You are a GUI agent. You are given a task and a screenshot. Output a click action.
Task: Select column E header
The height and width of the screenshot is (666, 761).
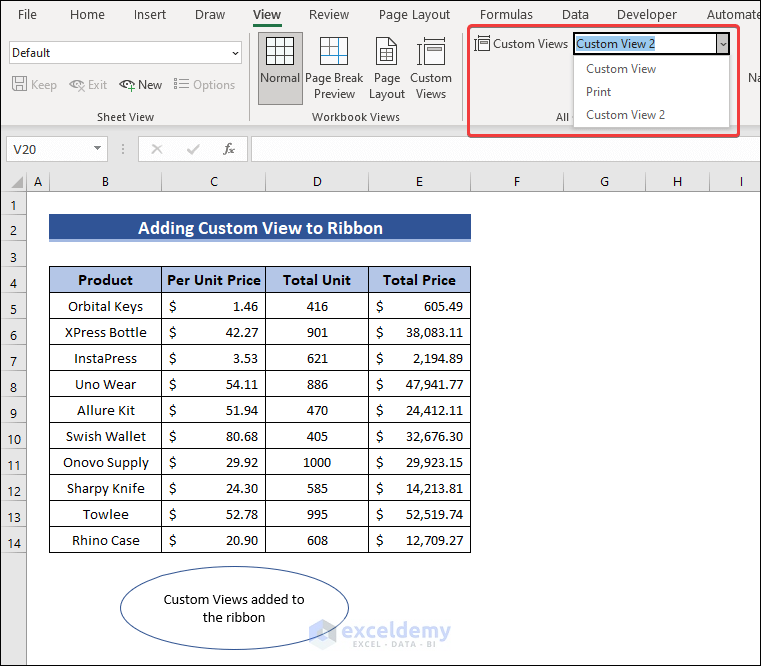coord(419,182)
